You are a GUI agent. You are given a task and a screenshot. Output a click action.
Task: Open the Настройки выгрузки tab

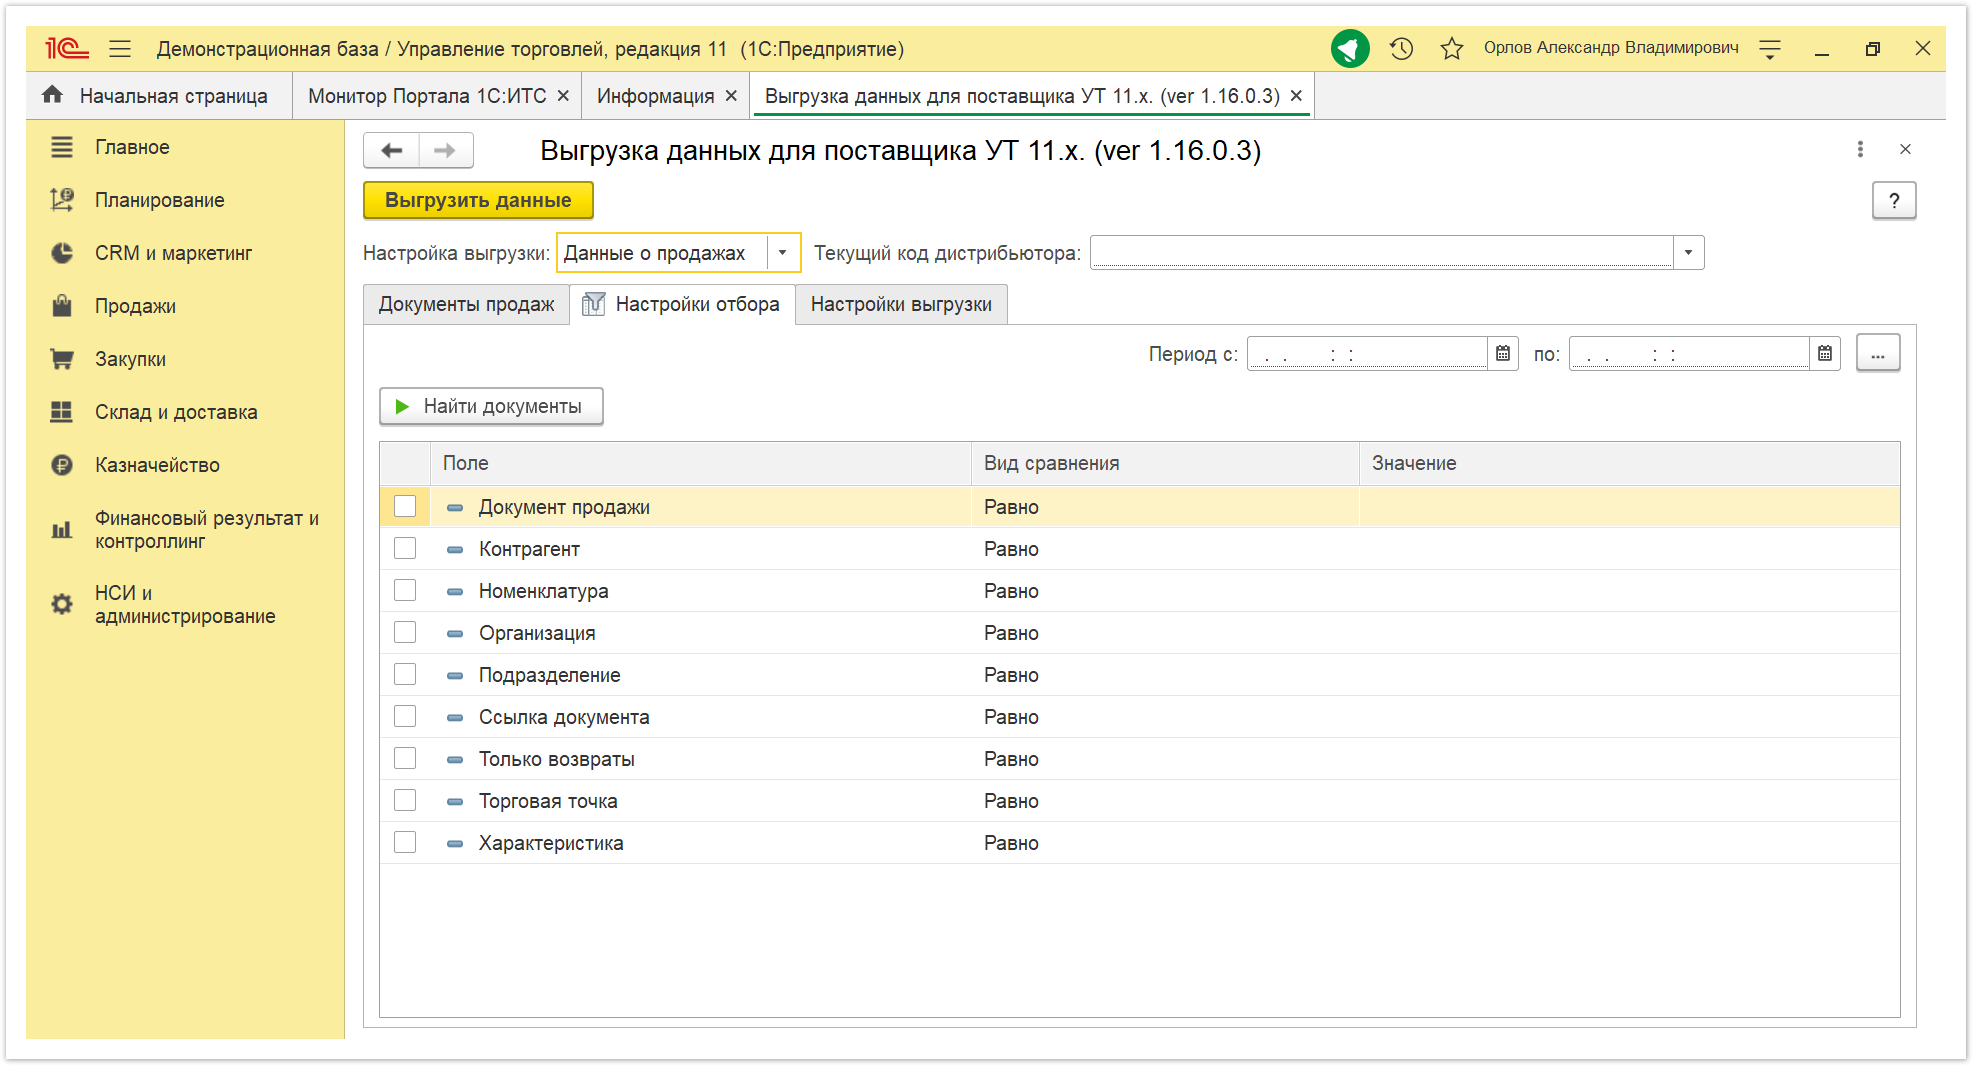click(901, 304)
